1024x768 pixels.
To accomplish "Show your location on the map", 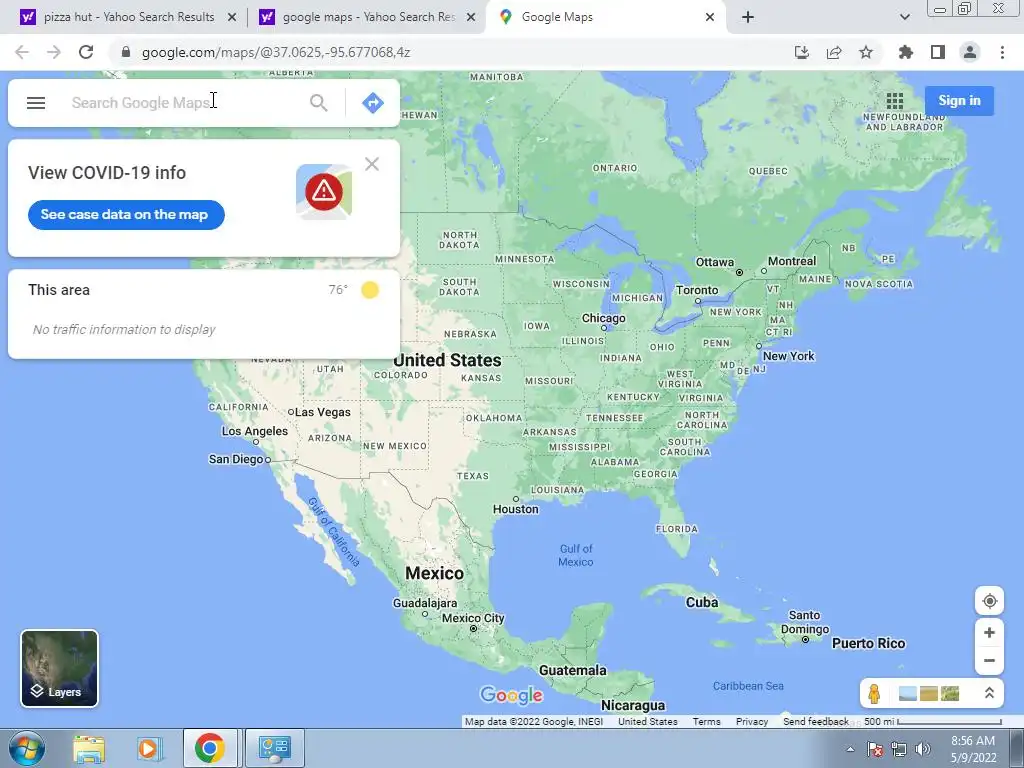I will [x=989, y=601].
